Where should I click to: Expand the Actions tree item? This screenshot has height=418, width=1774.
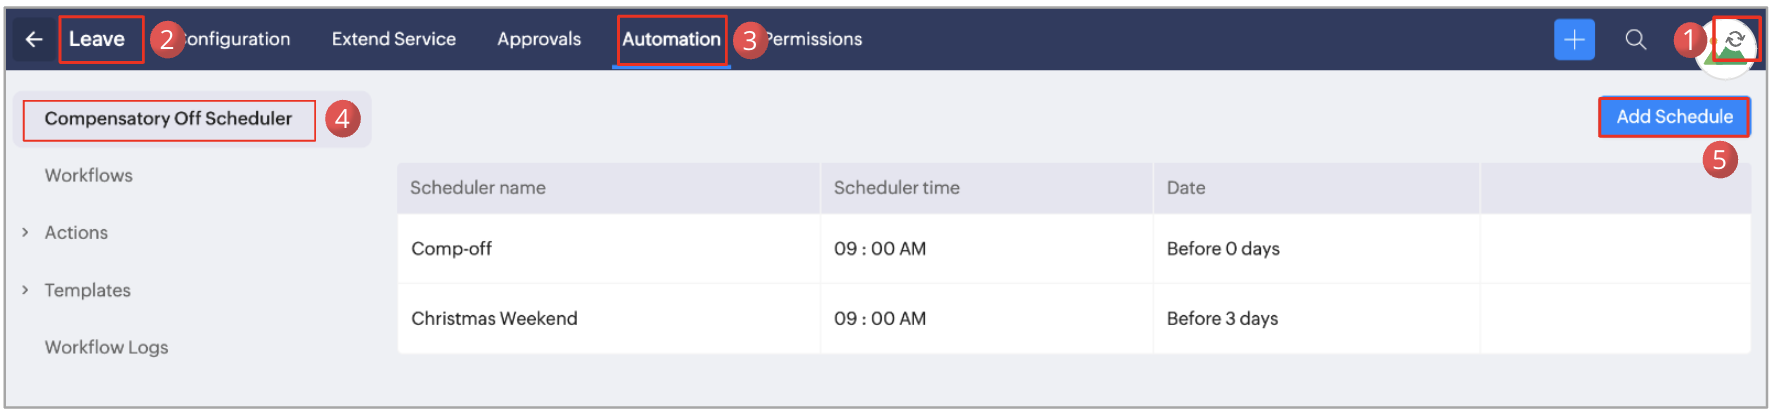click(25, 233)
